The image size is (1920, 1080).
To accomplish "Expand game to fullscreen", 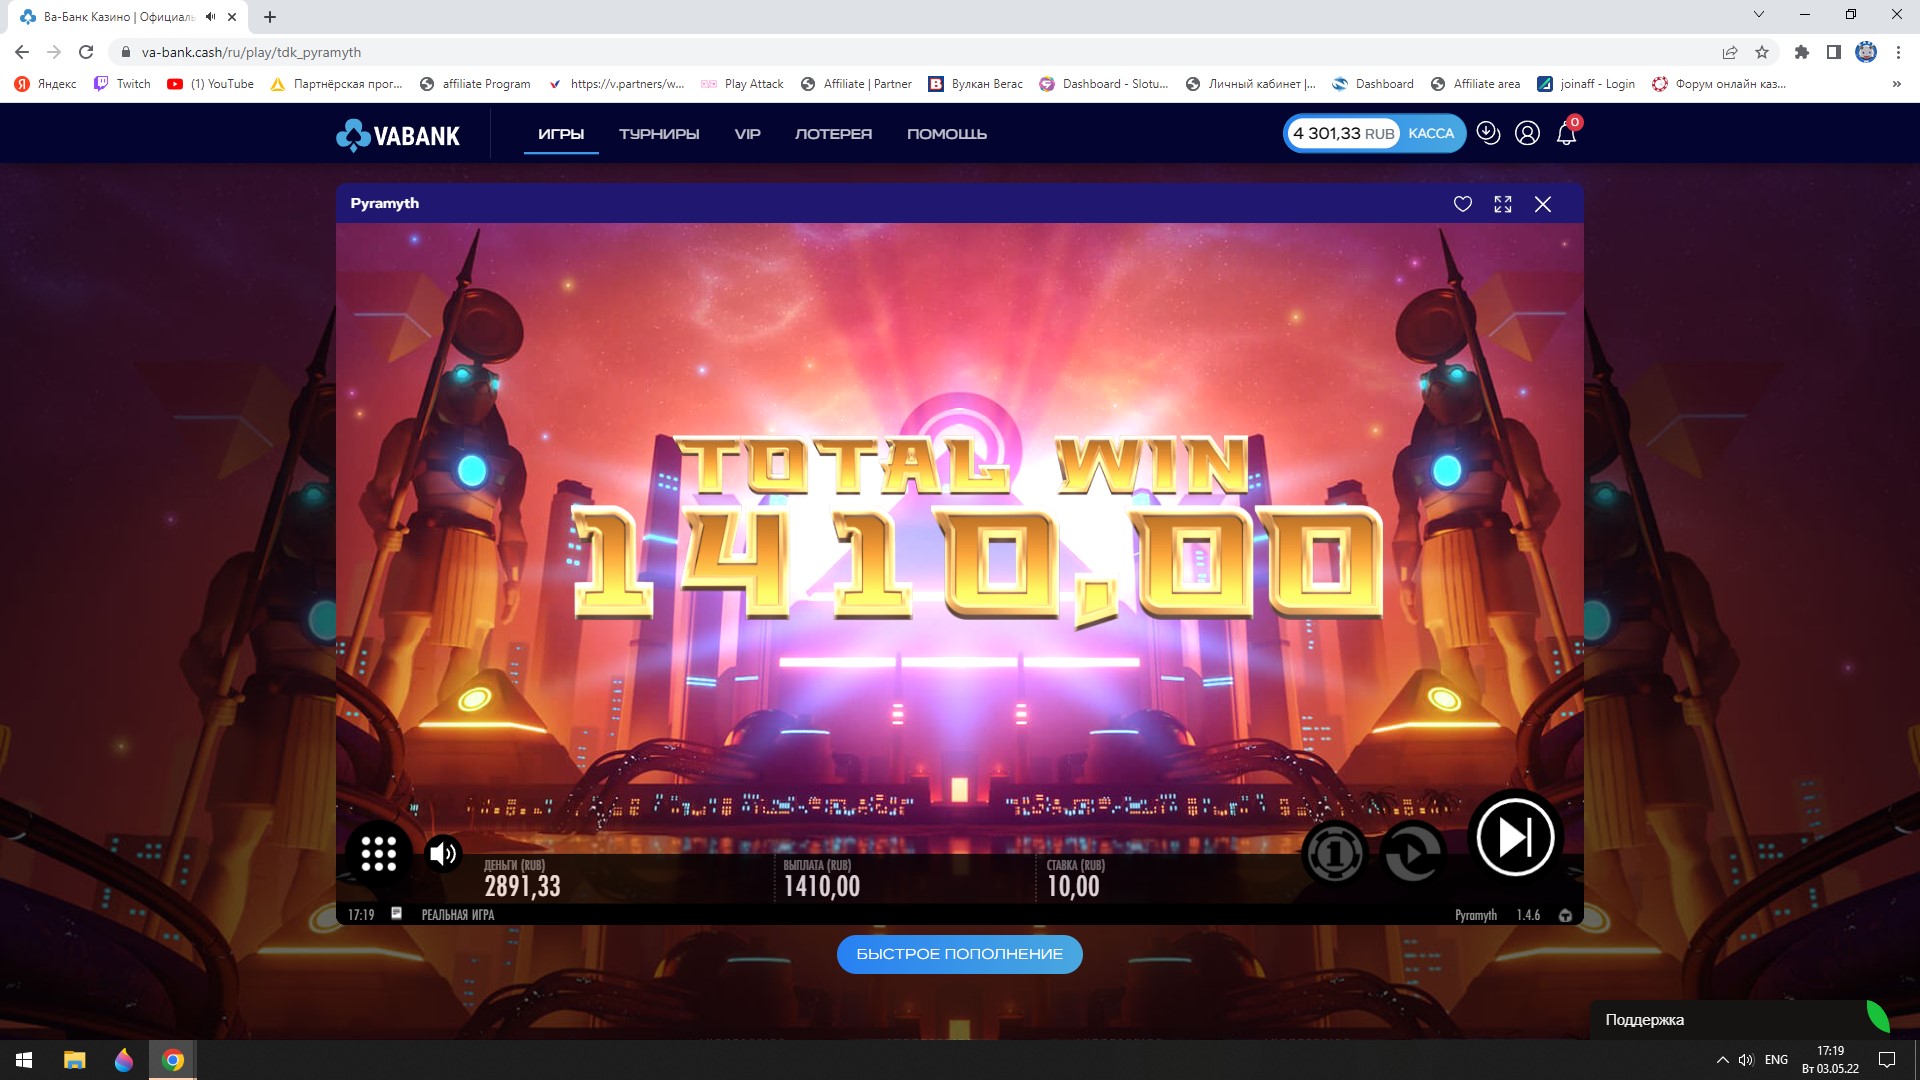I will [1502, 204].
